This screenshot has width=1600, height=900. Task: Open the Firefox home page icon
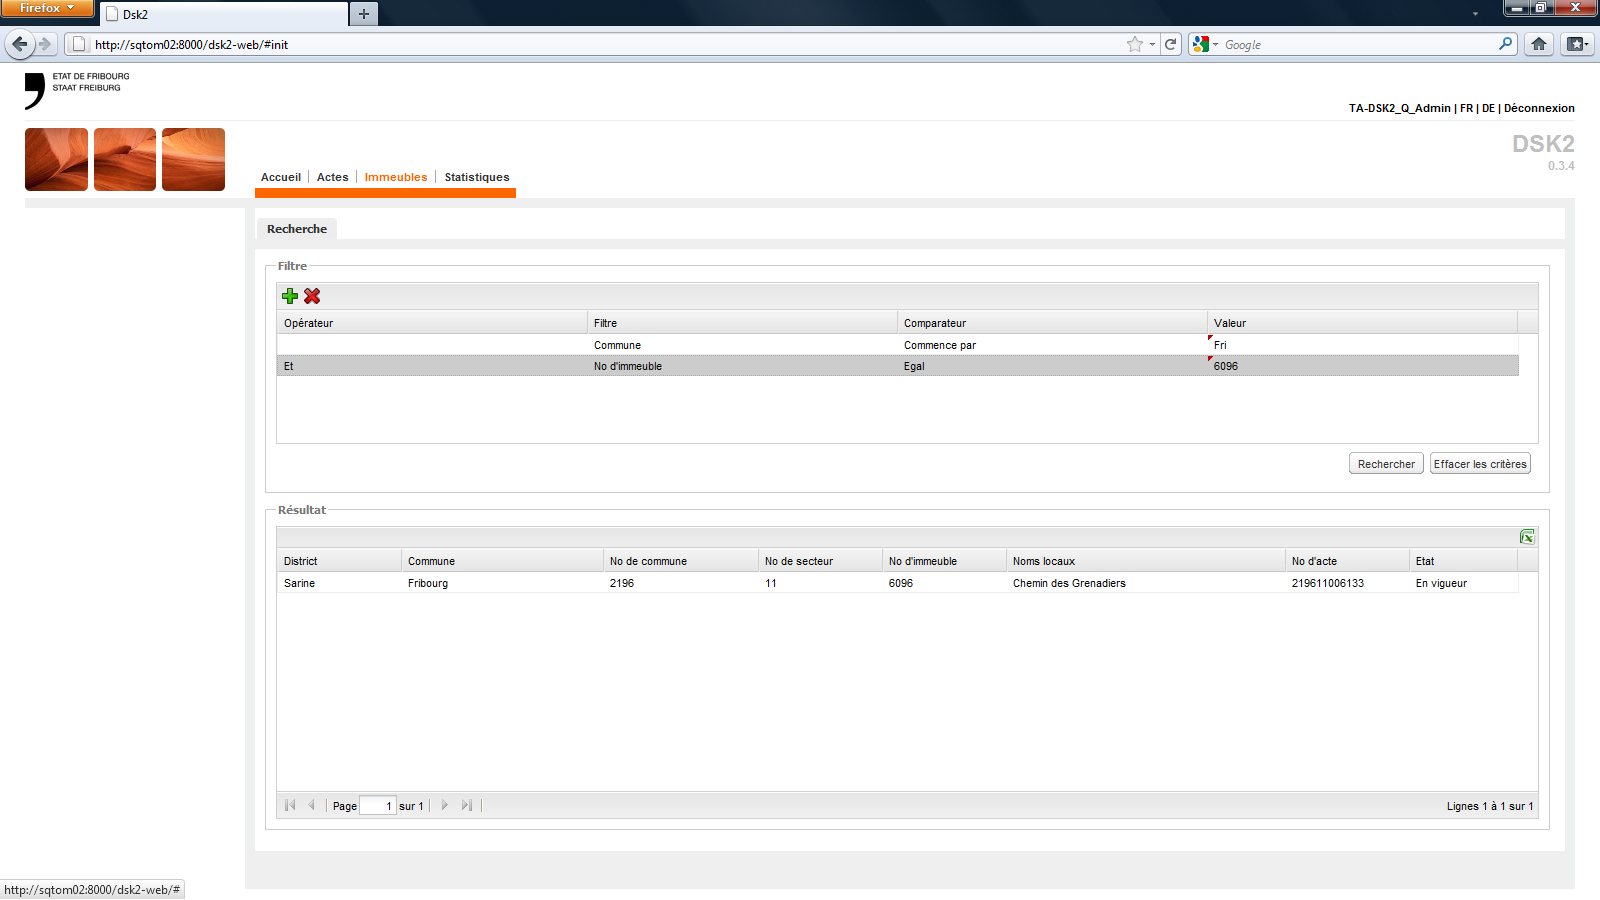click(1539, 44)
